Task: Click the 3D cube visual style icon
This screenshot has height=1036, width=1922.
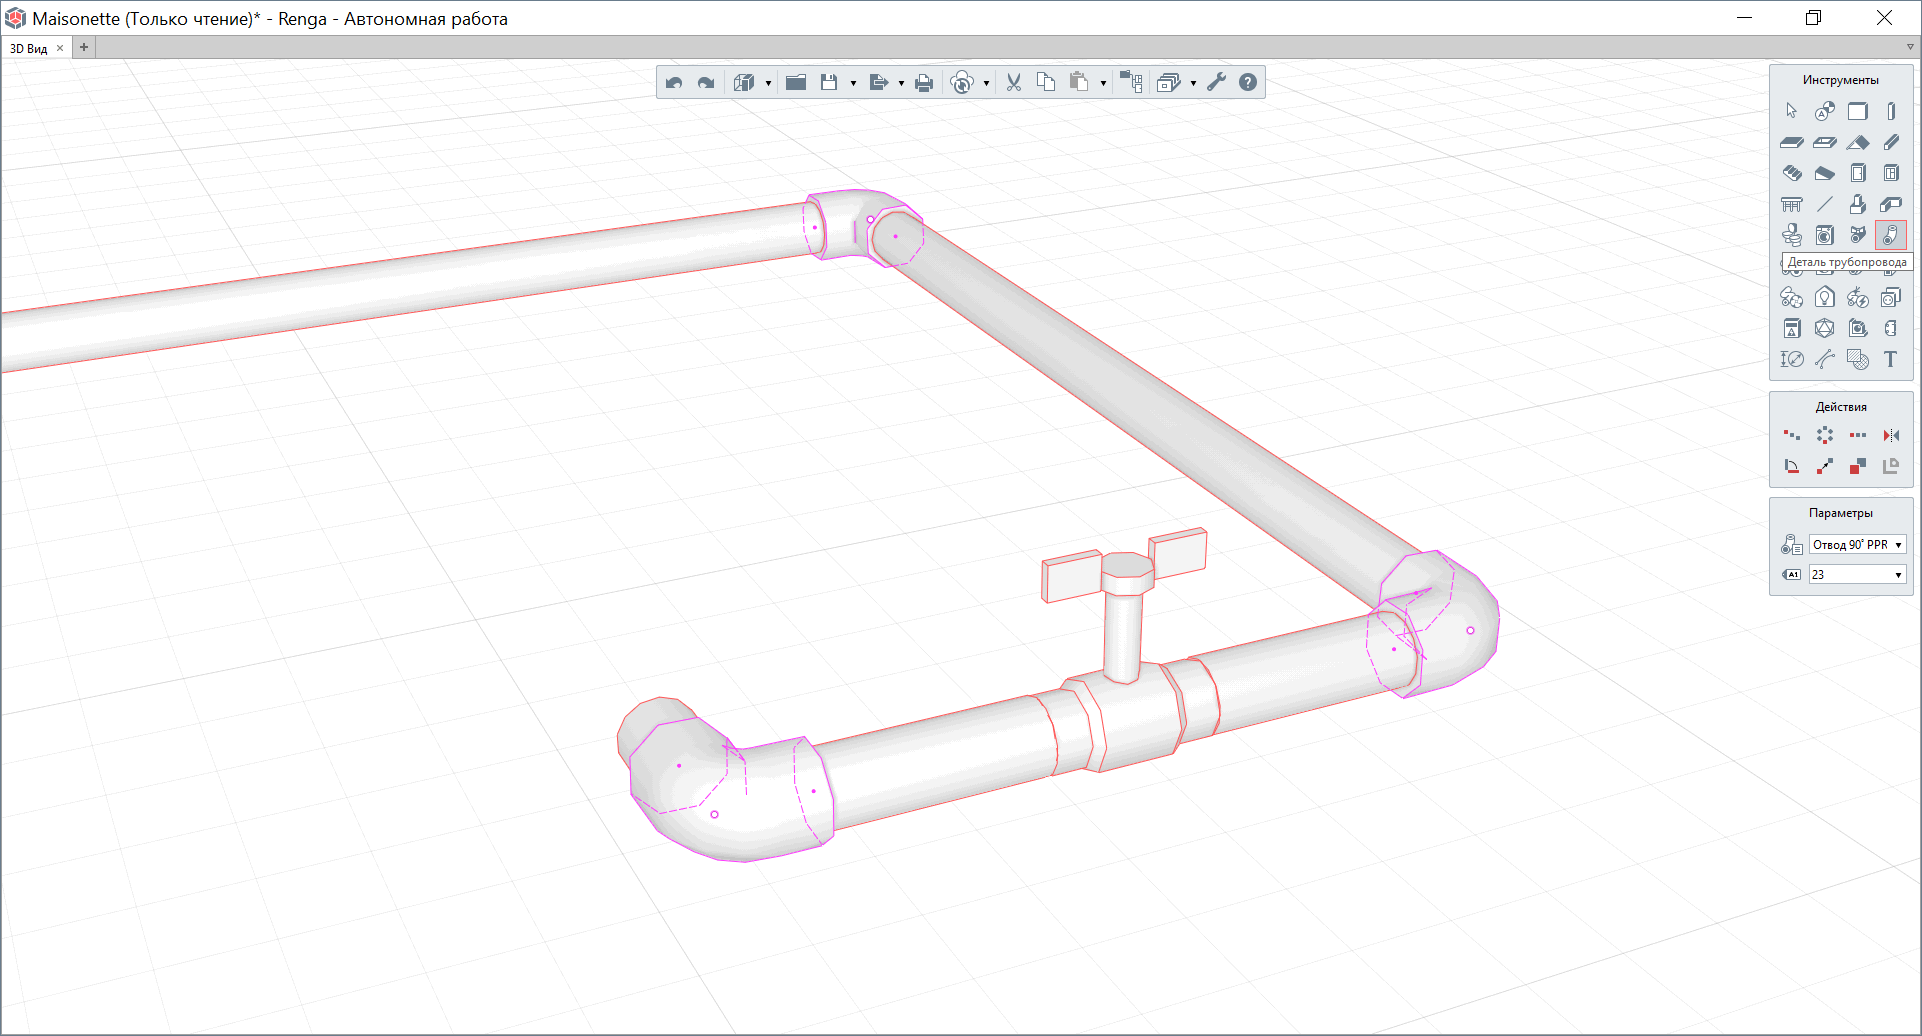Action: (x=744, y=83)
